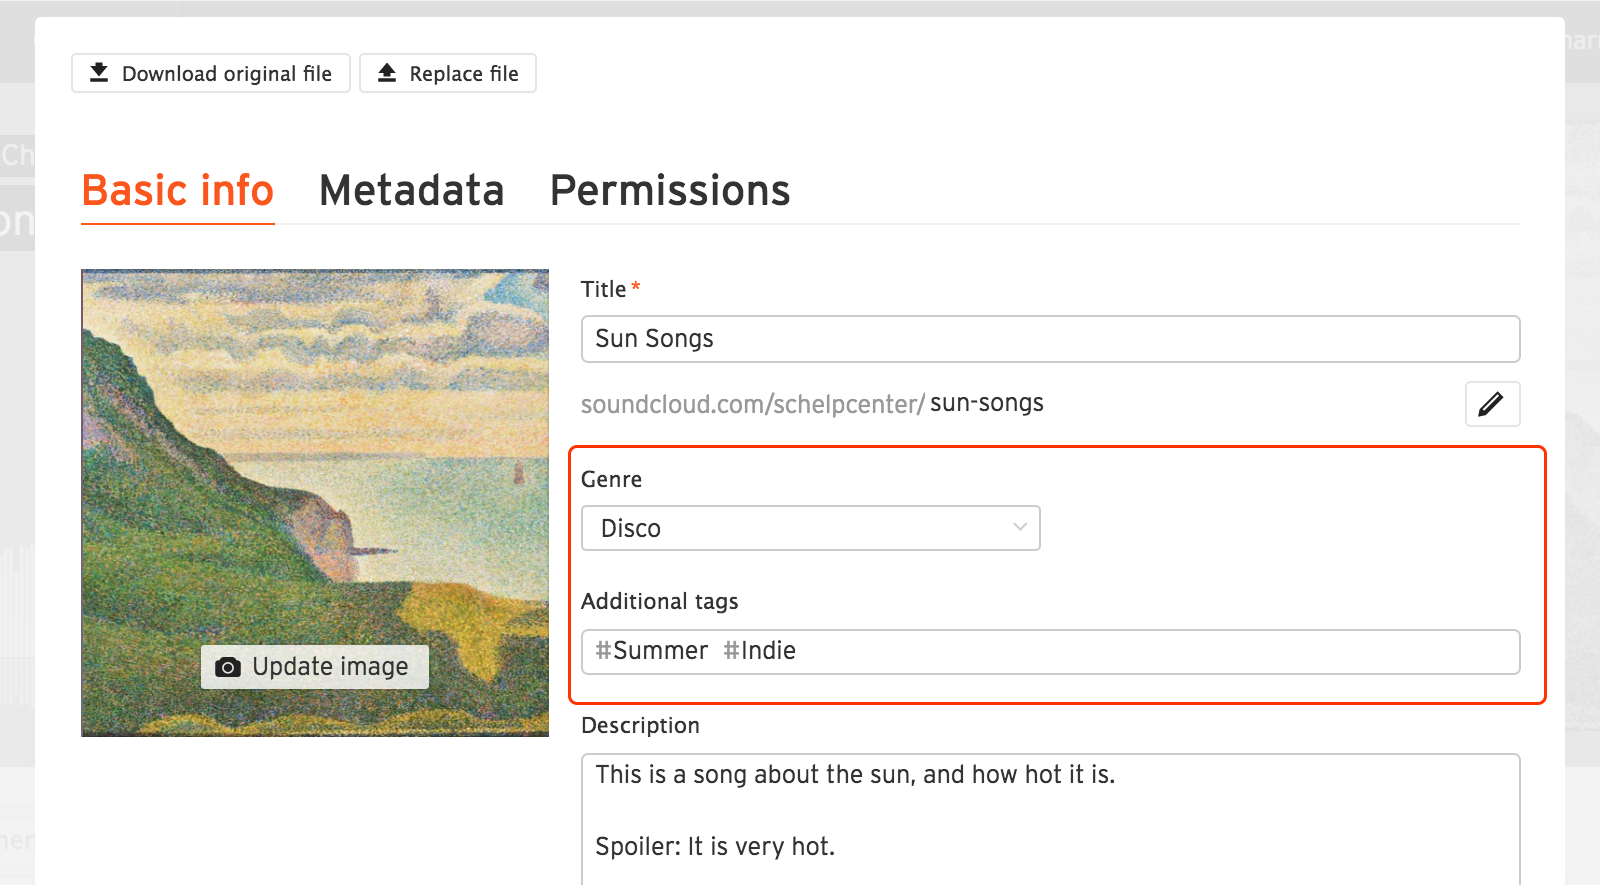The height and width of the screenshot is (885, 1600).
Task: Click the pencil icon to edit track URL
Action: (x=1492, y=404)
